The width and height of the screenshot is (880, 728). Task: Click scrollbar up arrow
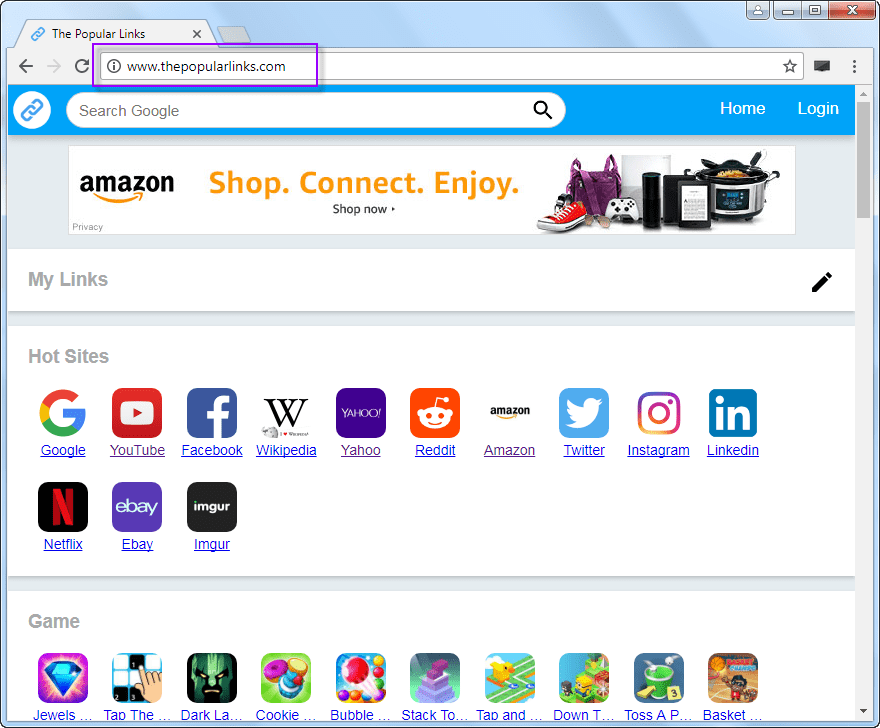pos(863,94)
